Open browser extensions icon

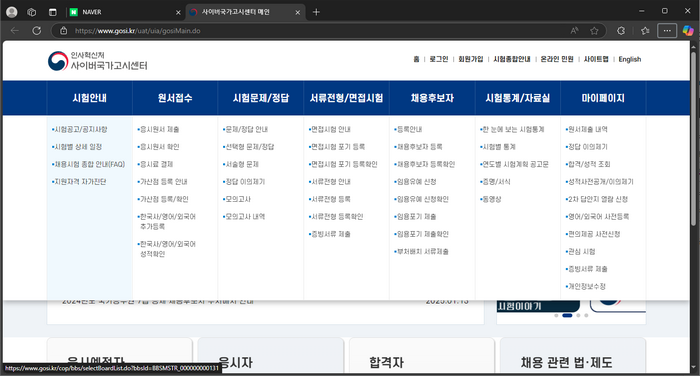621,31
